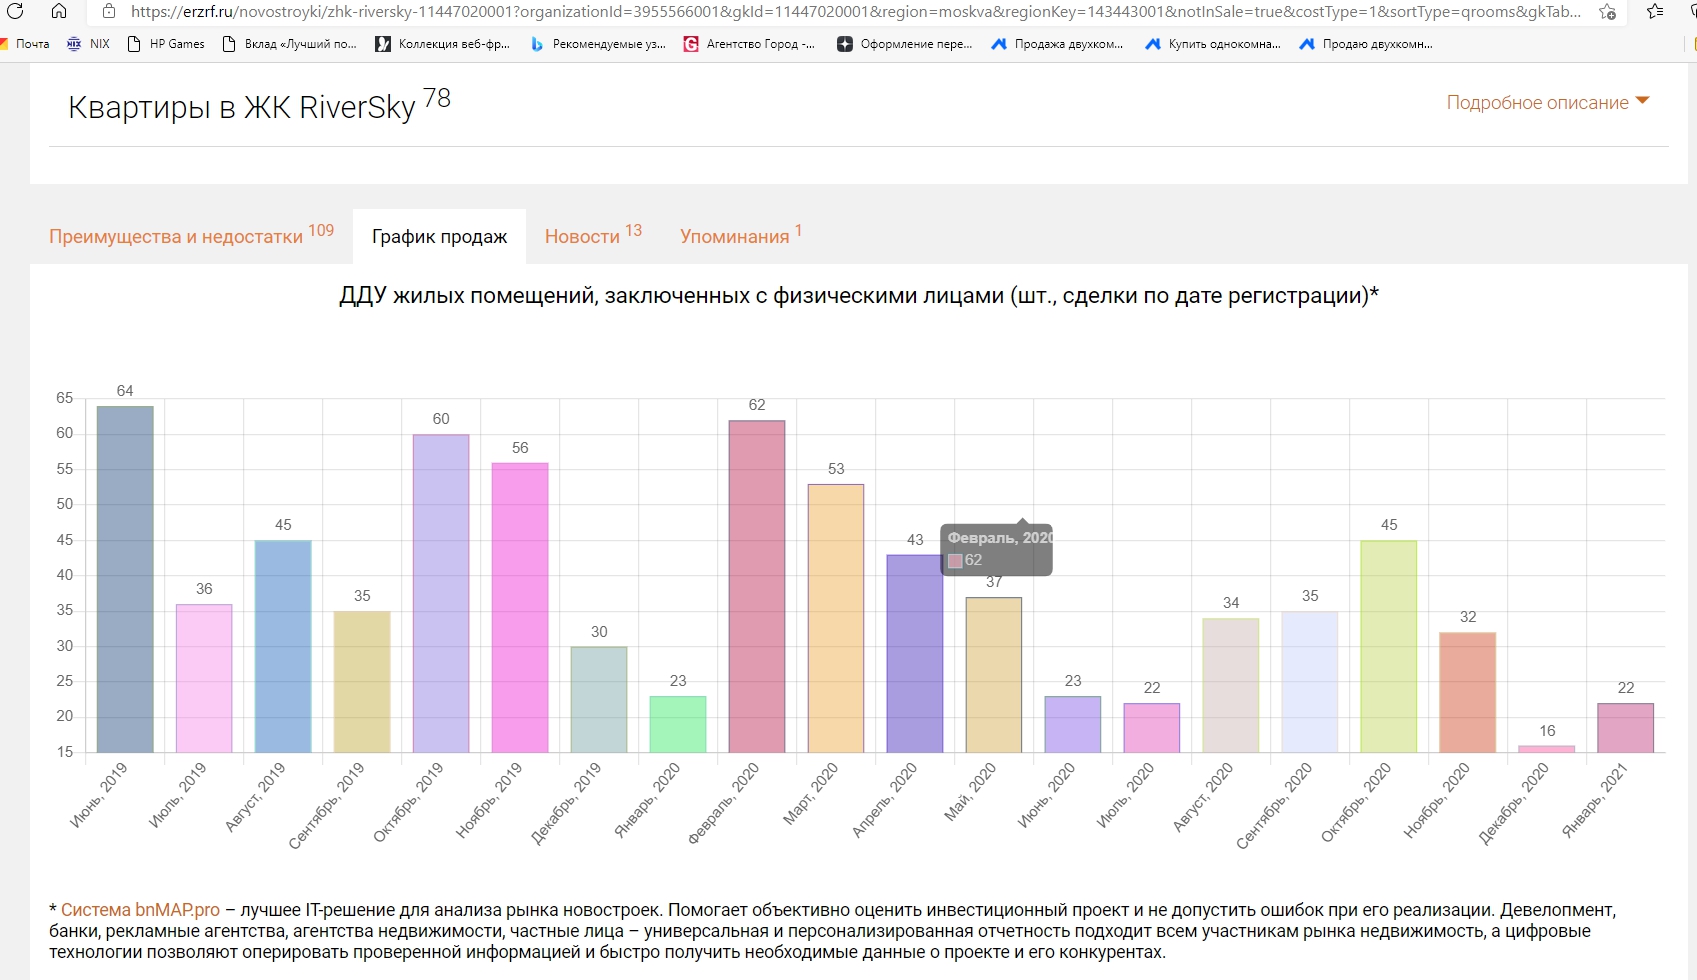Screen dimensions: 1697x980
Task: Open the NIX bookmark
Action: coord(88,44)
